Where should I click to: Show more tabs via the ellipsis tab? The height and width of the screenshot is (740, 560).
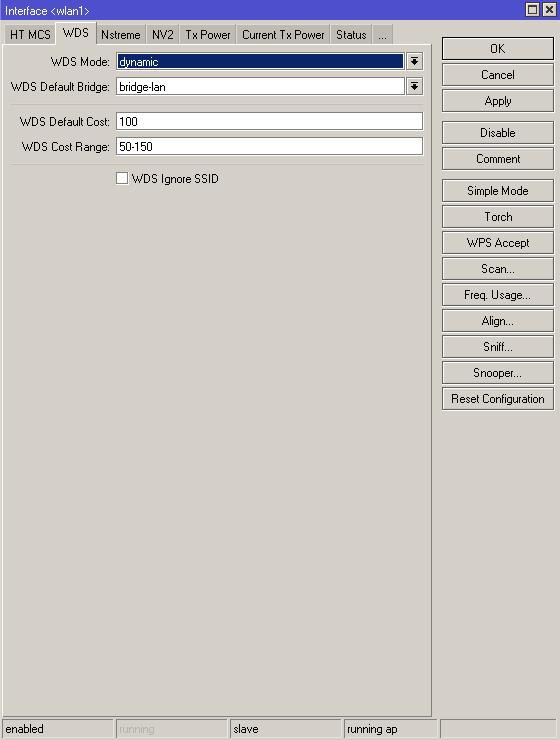coord(382,35)
